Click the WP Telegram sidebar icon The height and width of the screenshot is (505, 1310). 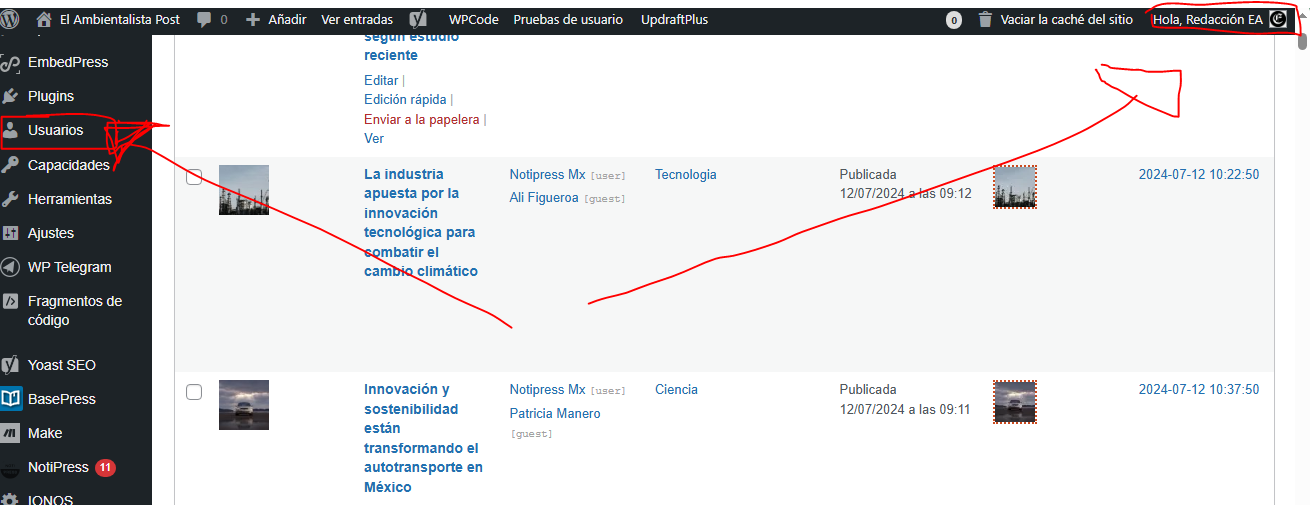pyautogui.click(x=11, y=267)
